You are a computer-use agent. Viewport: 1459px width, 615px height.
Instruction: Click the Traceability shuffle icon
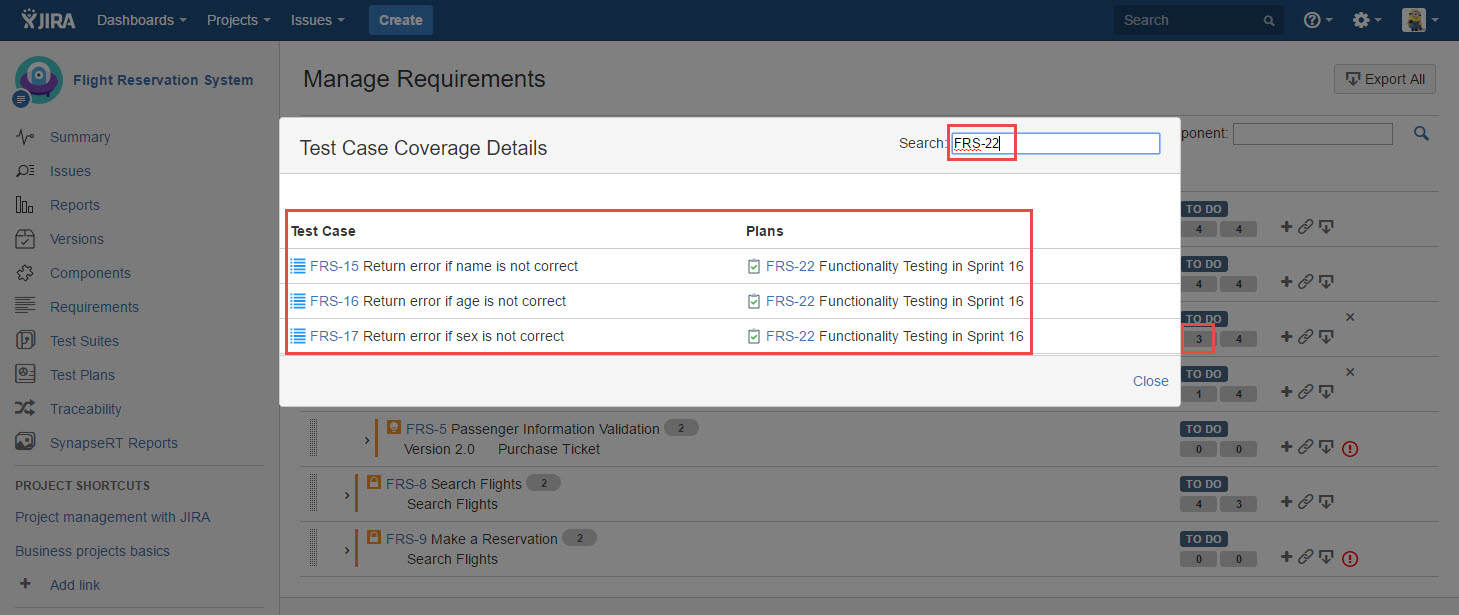click(25, 409)
